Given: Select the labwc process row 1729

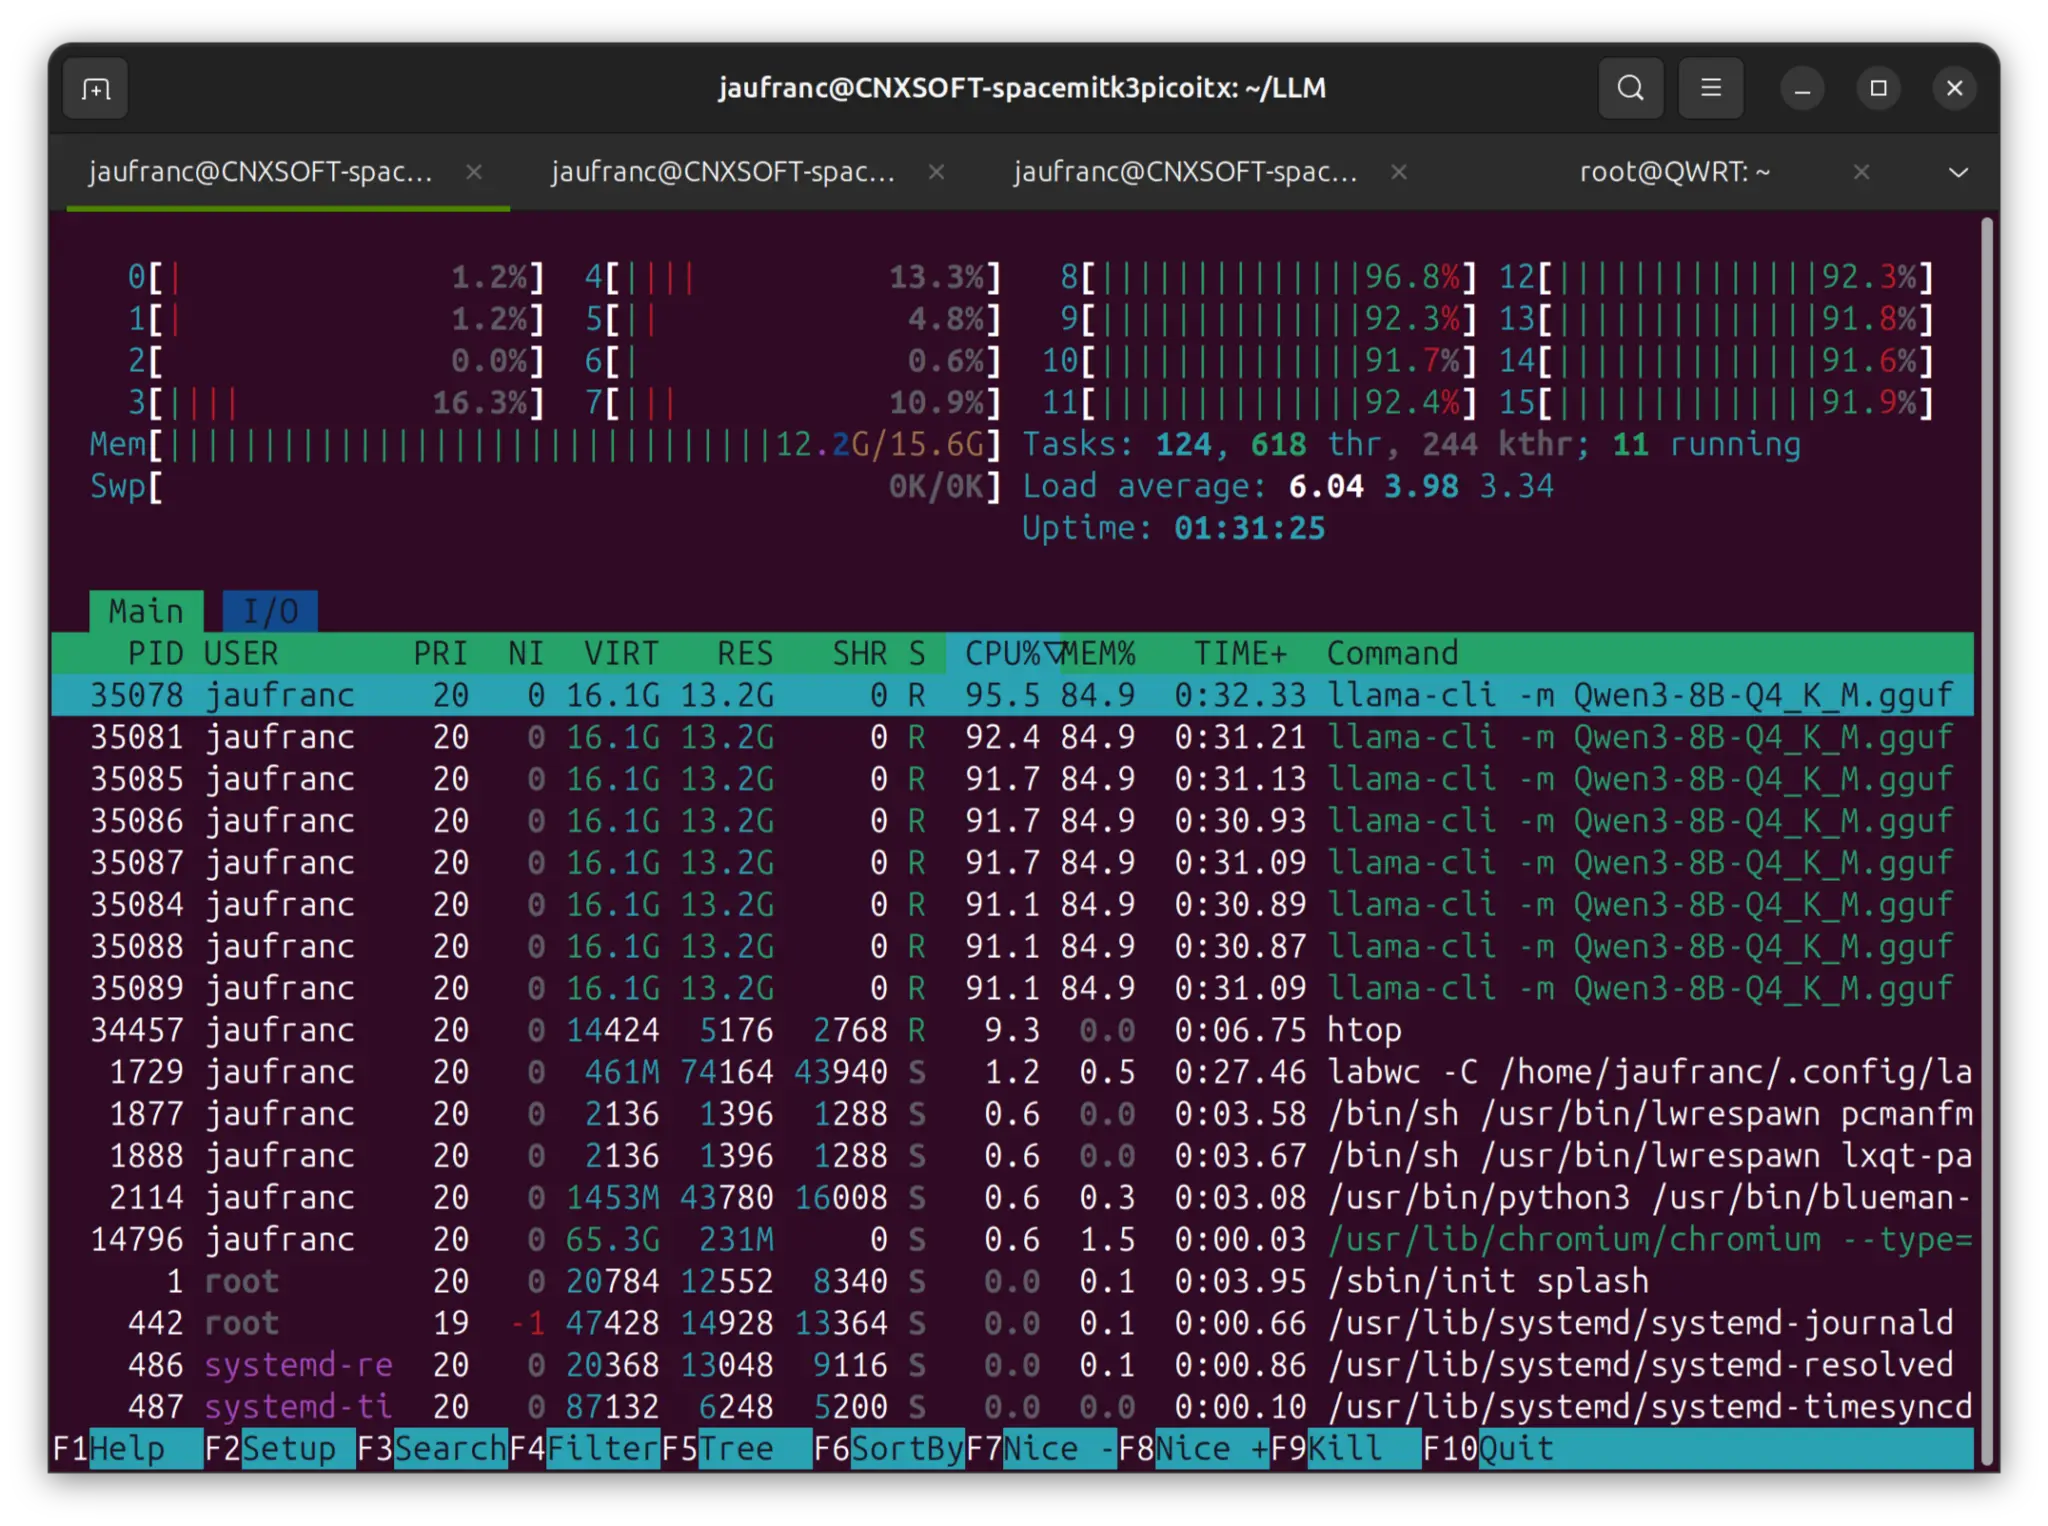Looking at the screenshot, I should click(x=1012, y=1072).
